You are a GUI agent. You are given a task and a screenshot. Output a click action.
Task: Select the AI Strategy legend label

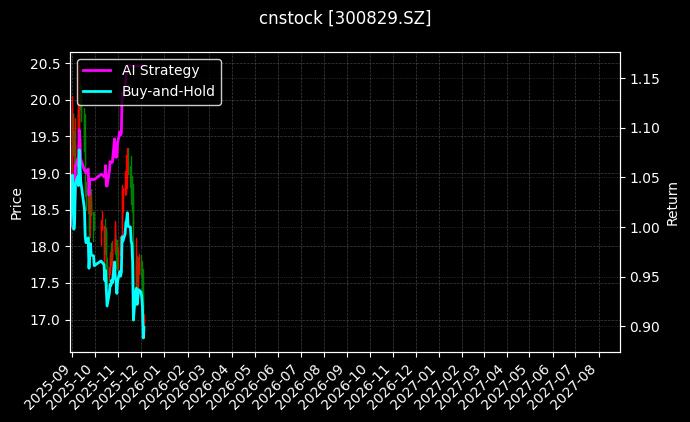(x=161, y=70)
